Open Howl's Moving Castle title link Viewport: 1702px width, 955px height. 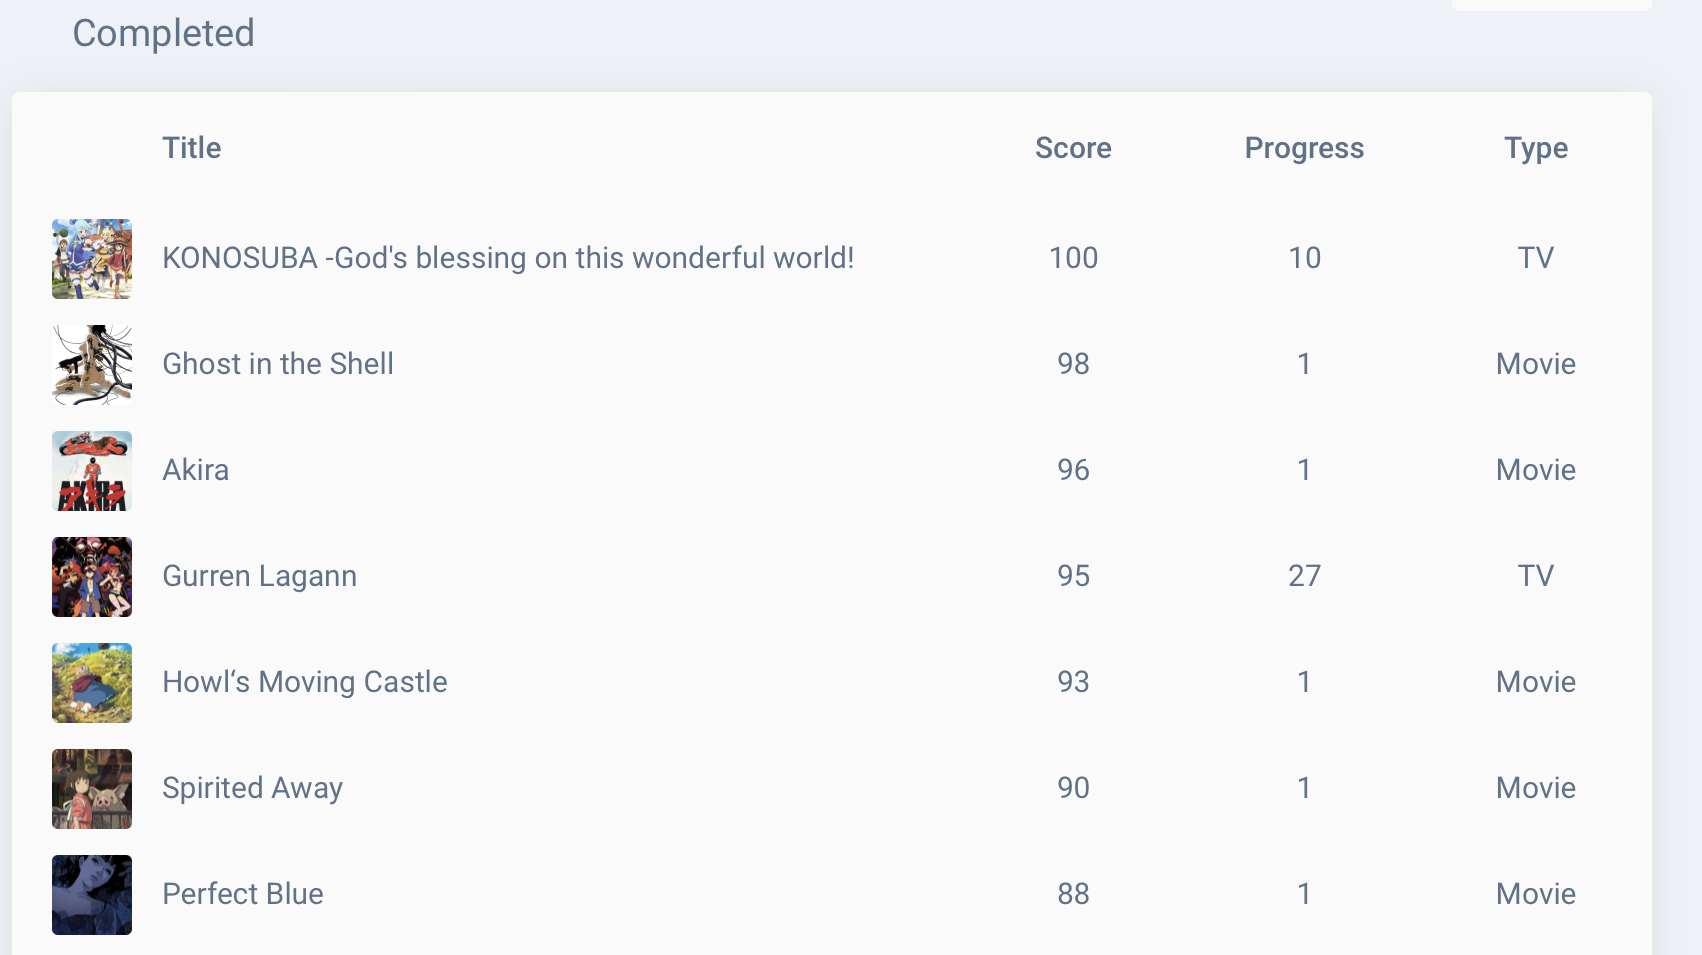(305, 682)
